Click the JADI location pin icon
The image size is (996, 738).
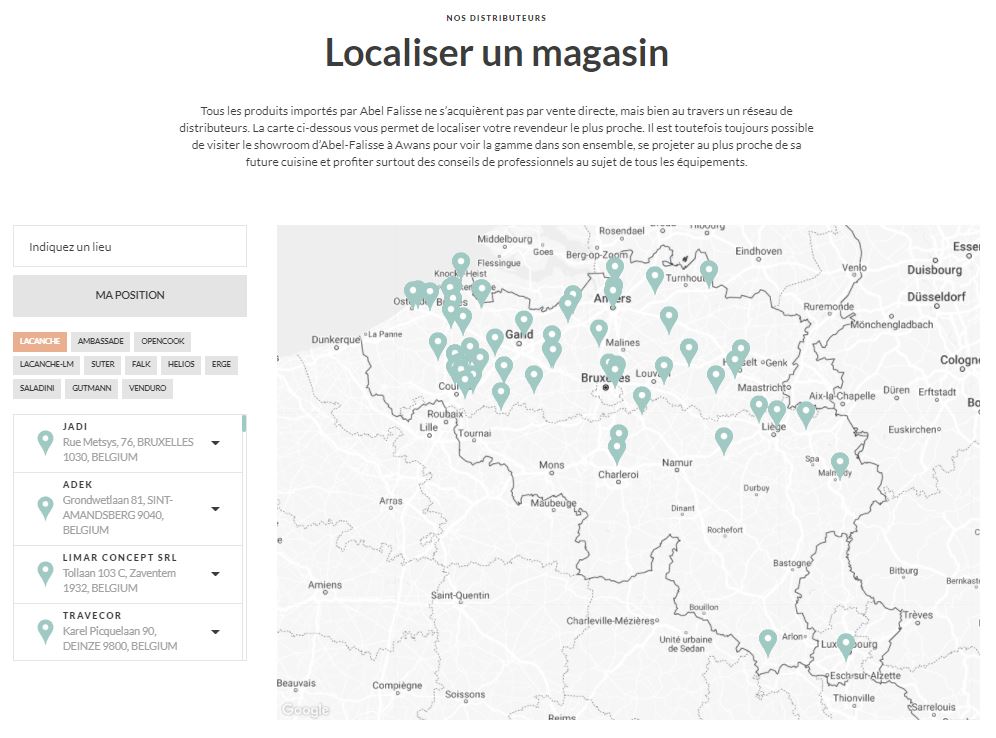point(45,442)
